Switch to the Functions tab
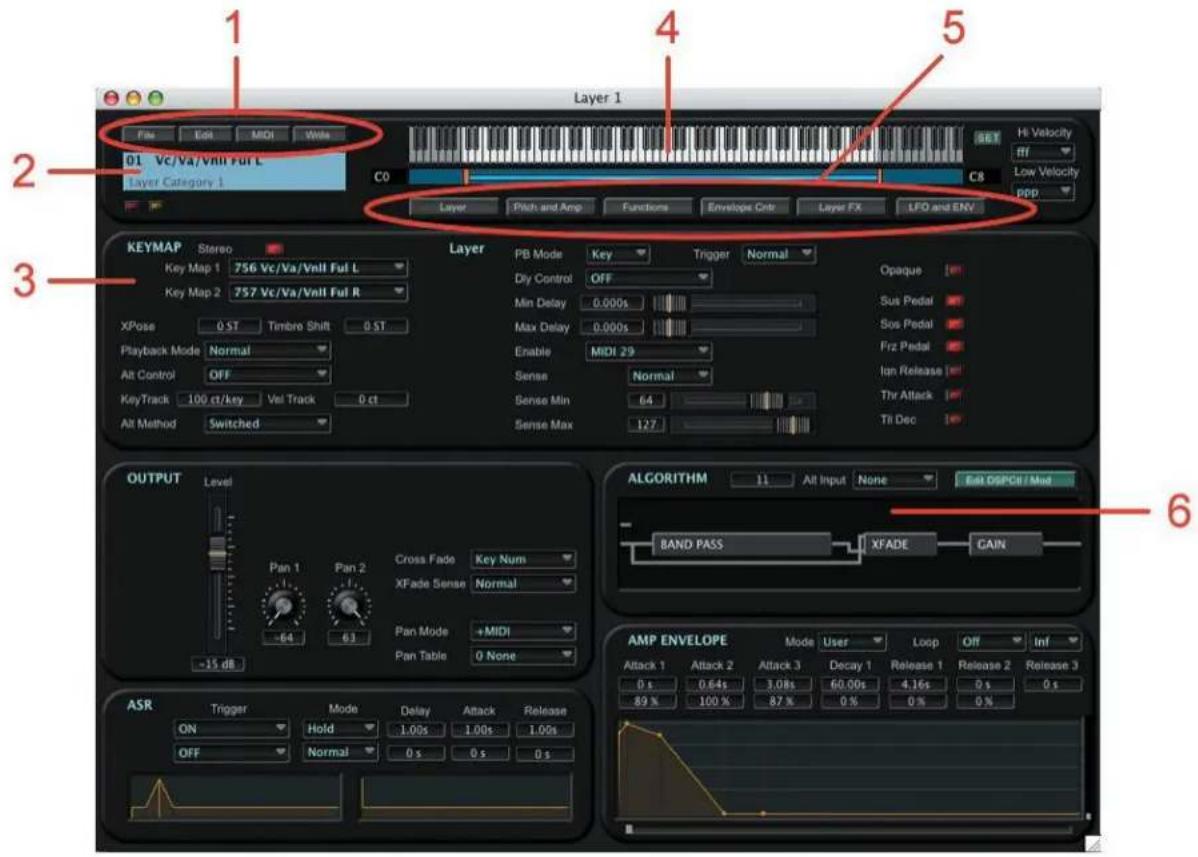 coord(646,207)
